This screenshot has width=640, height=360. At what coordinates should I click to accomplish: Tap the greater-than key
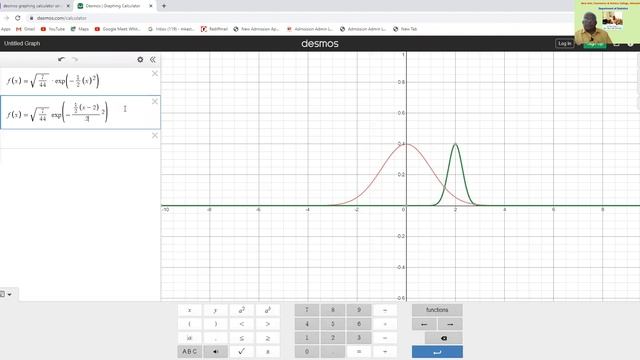point(268,324)
